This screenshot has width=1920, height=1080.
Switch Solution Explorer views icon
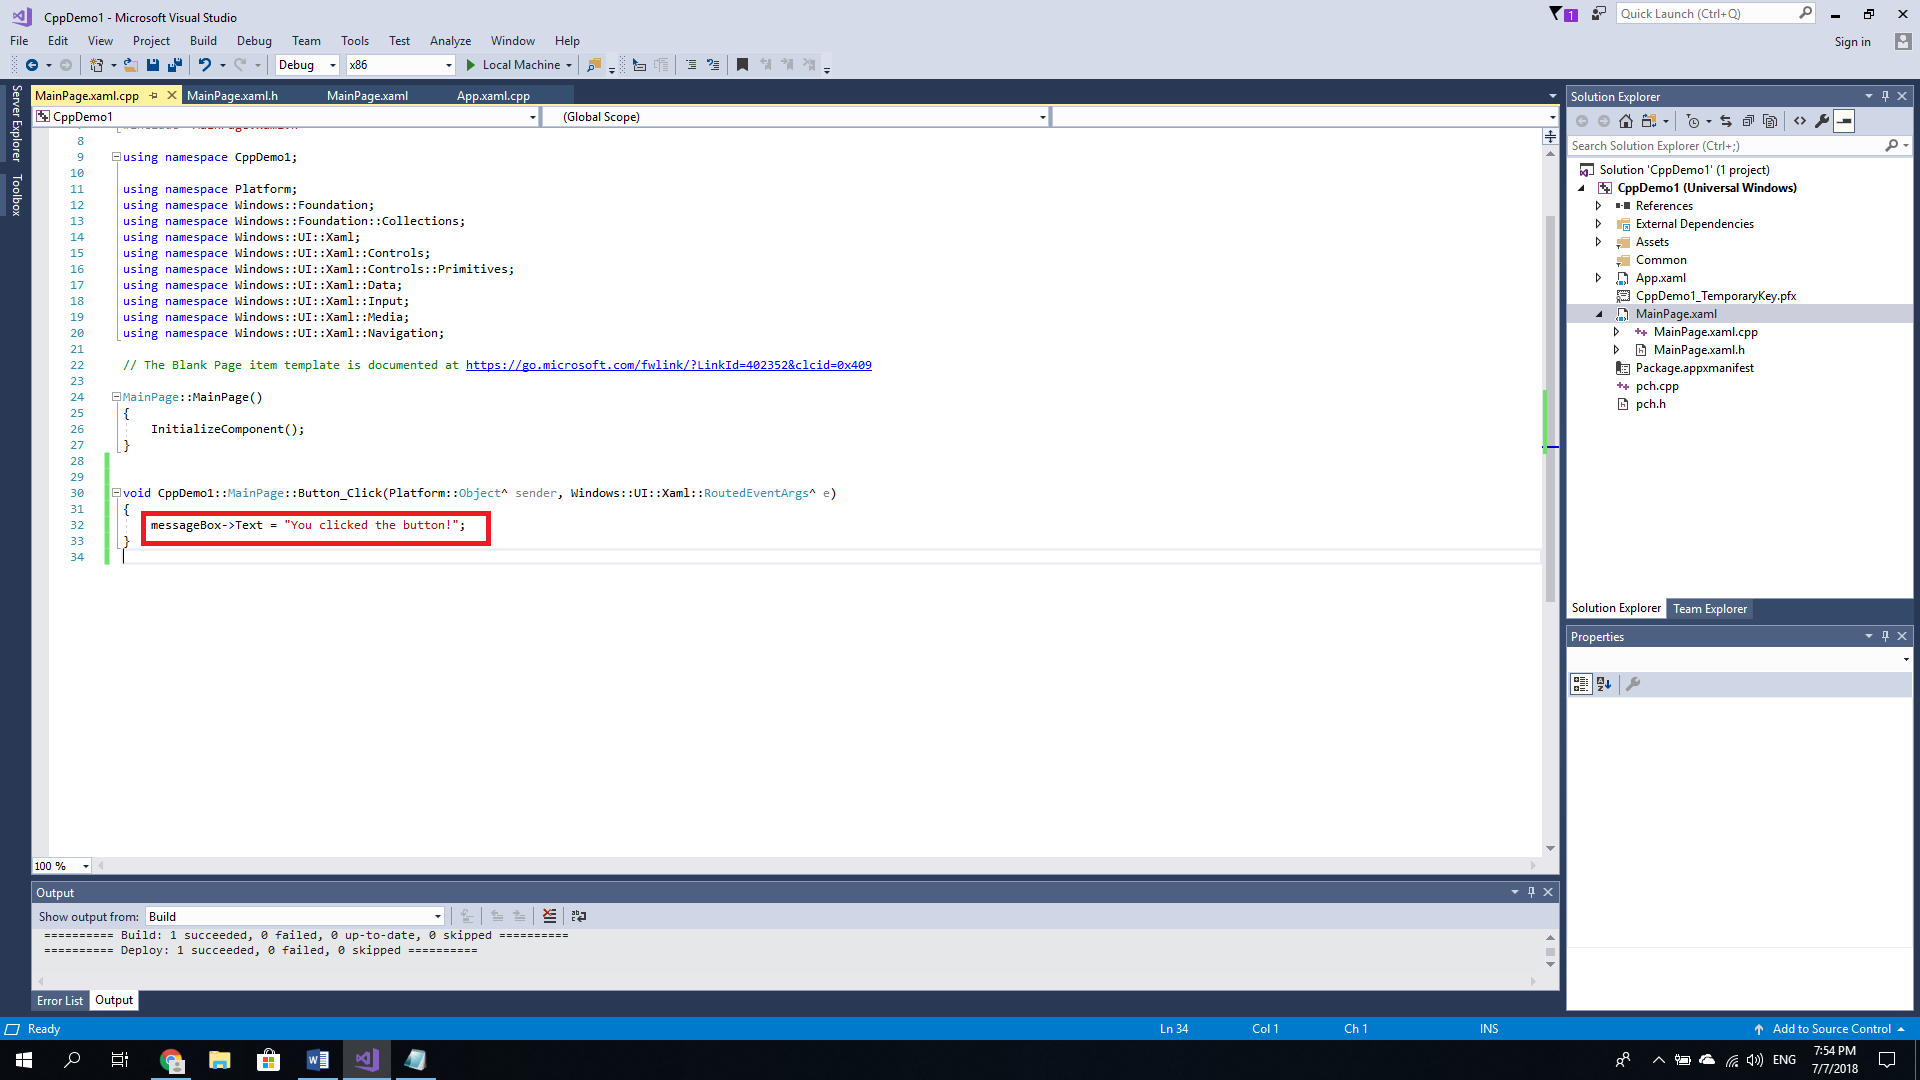point(1649,121)
